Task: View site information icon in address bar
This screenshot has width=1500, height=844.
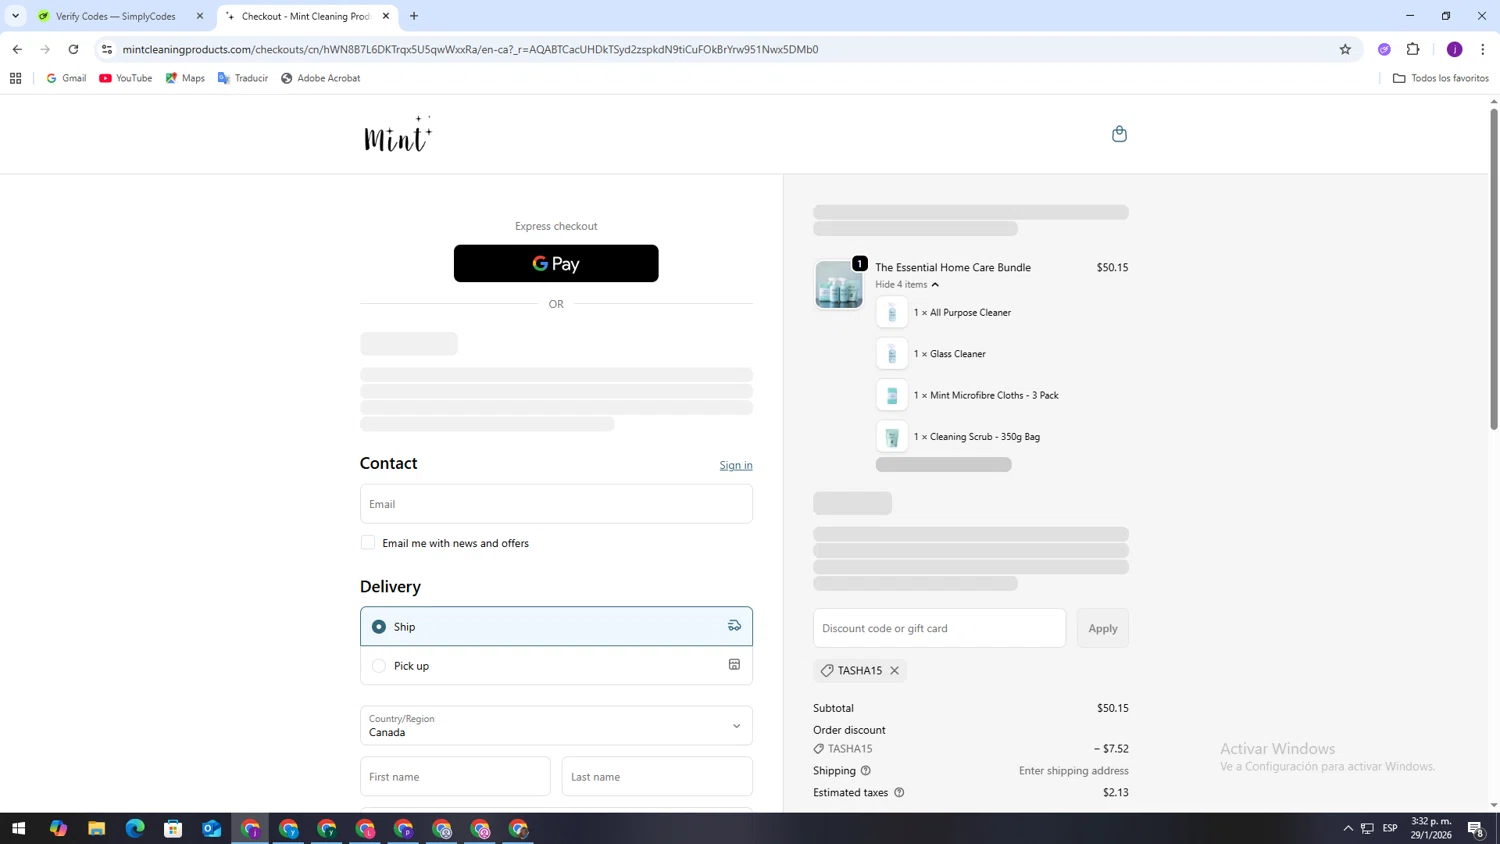Action: click(107, 49)
